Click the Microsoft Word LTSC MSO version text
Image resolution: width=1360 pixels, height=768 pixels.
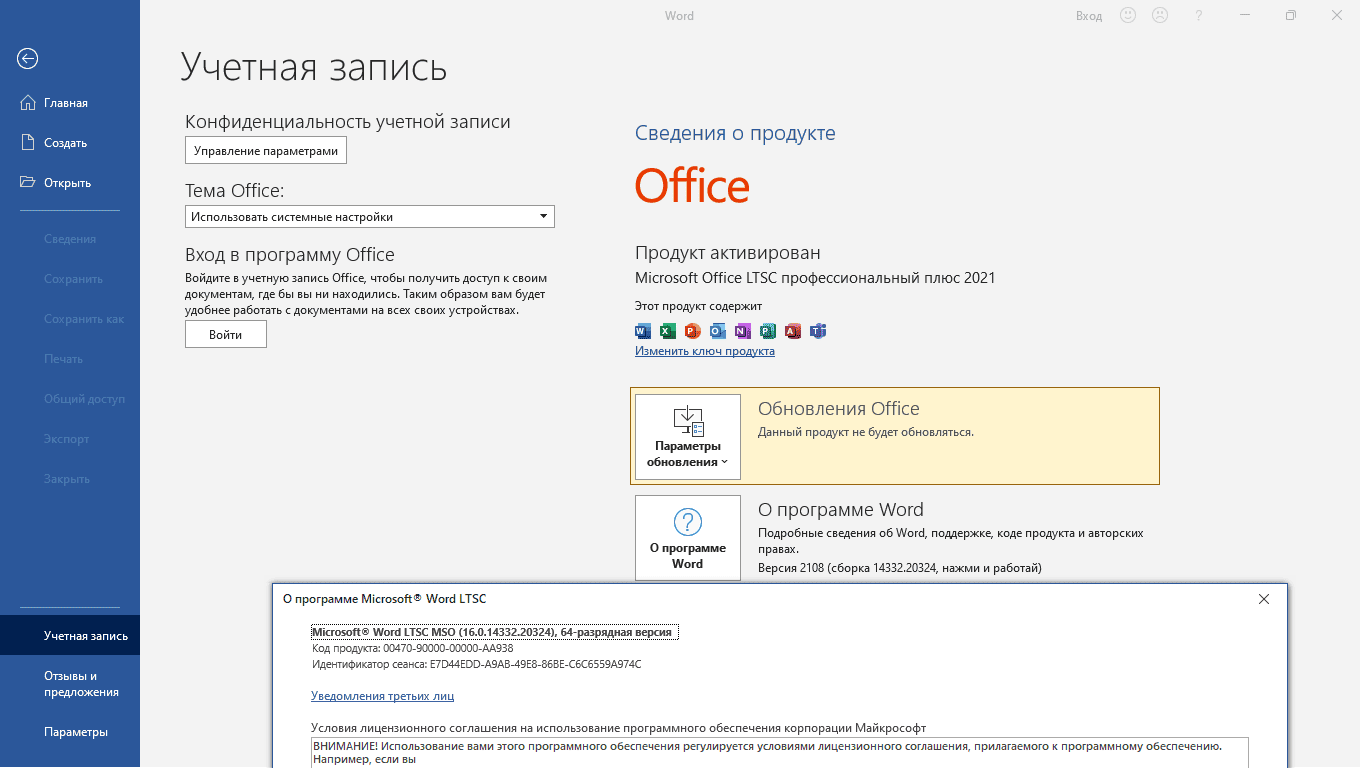coord(497,632)
